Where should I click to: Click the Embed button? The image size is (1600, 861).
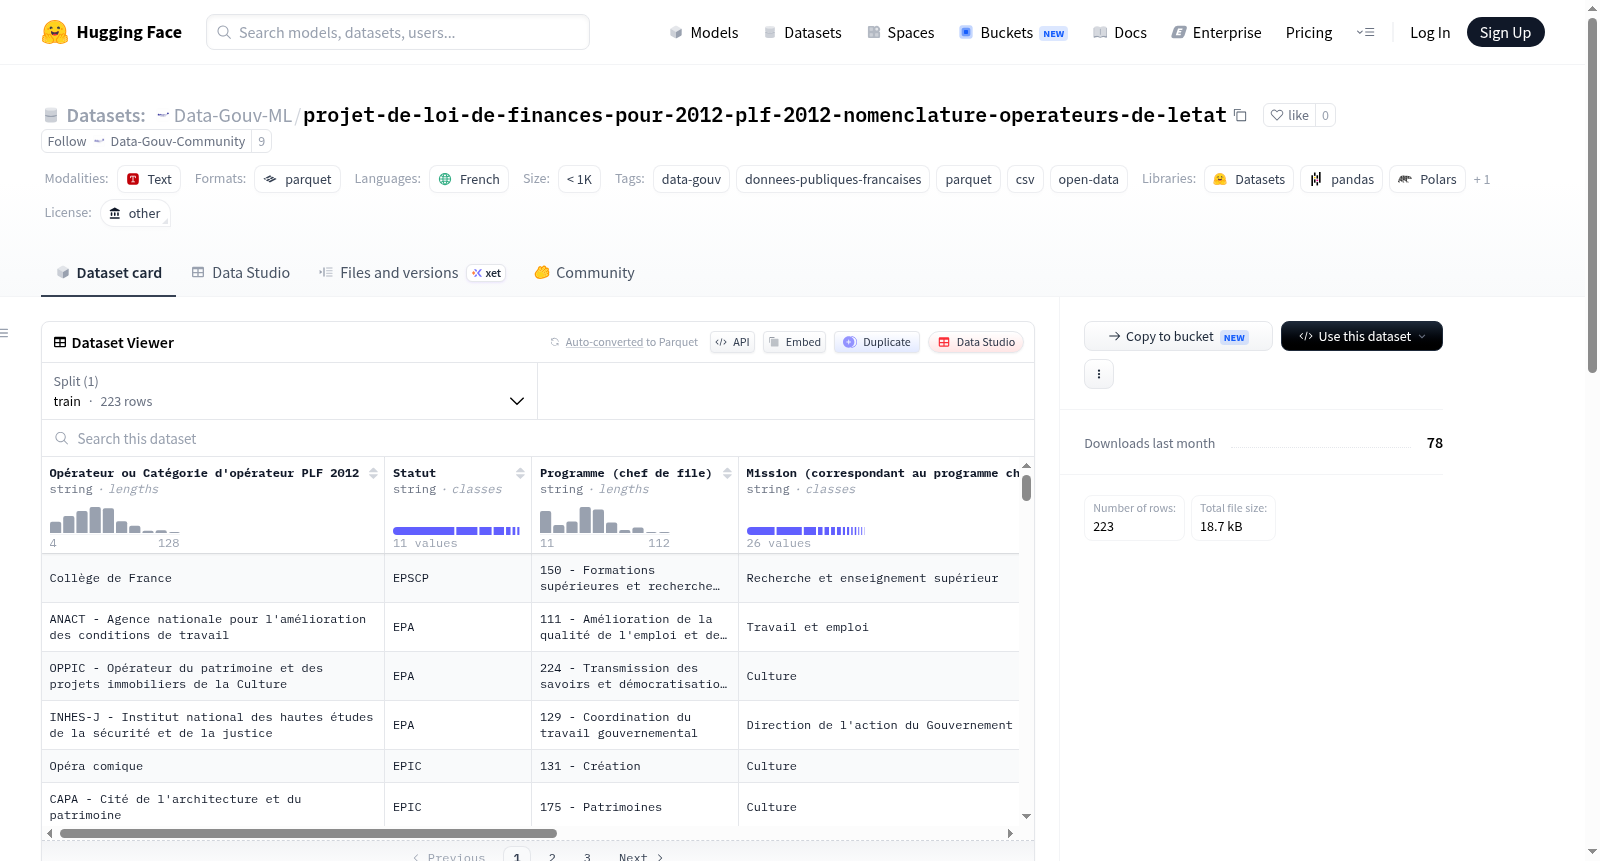click(794, 342)
